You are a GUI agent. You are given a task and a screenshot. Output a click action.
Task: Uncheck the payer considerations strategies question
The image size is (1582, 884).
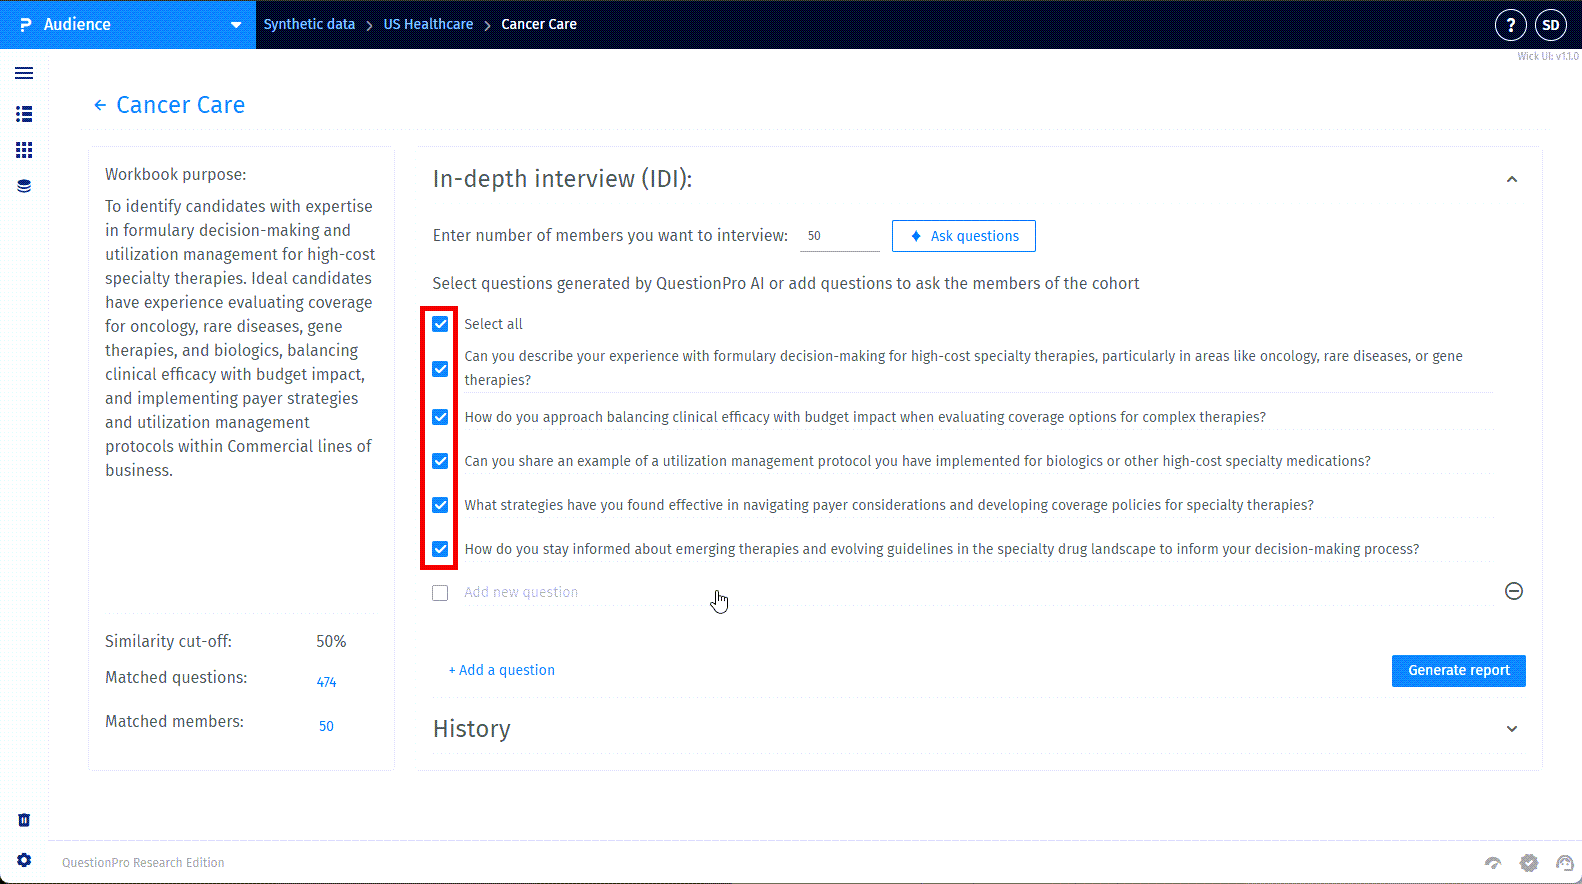point(440,505)
